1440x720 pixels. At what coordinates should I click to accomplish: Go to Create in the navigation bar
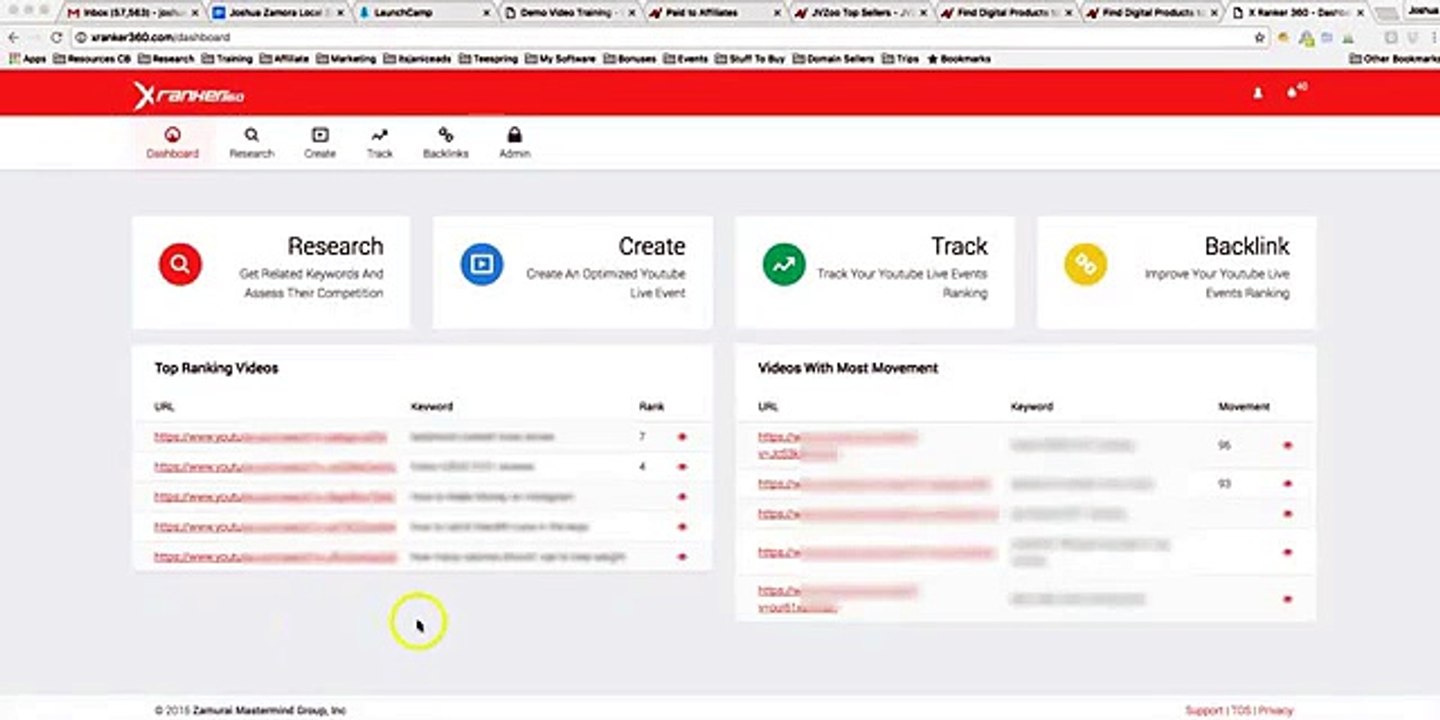[x=320, y=142]
